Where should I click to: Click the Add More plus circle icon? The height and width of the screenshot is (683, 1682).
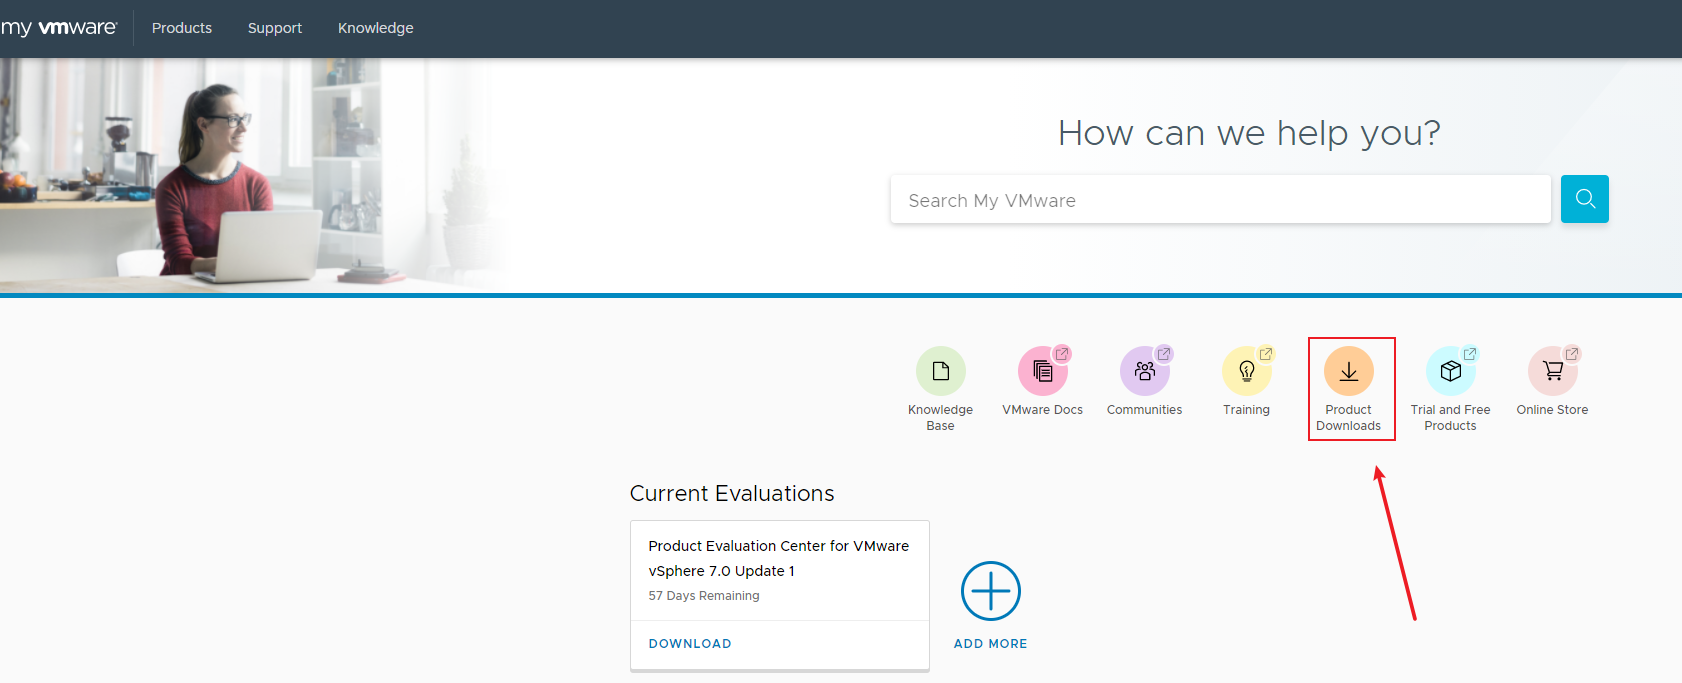991,591
